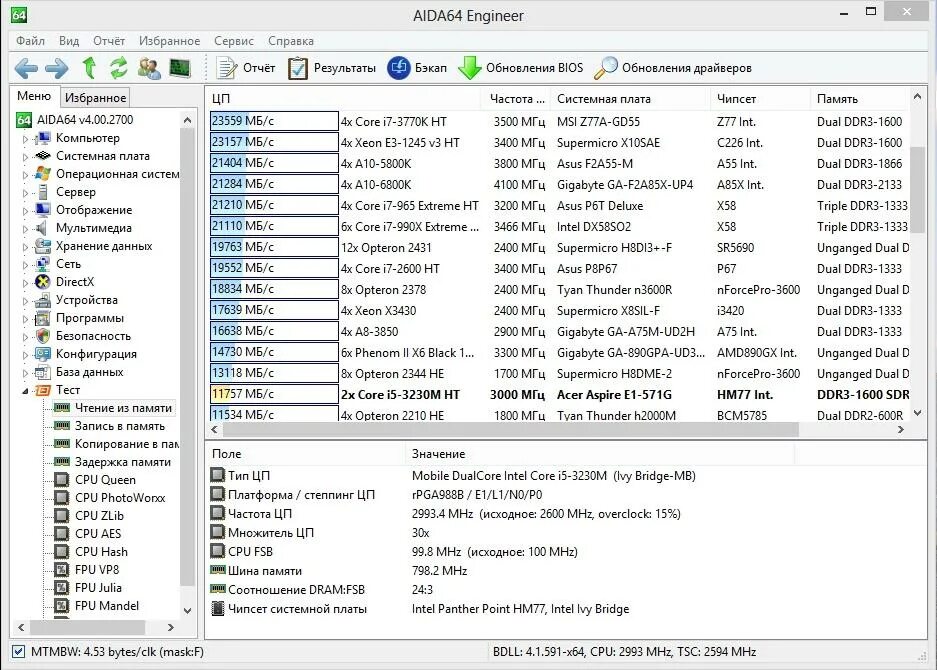Open the users icon in toolbar

149,68
